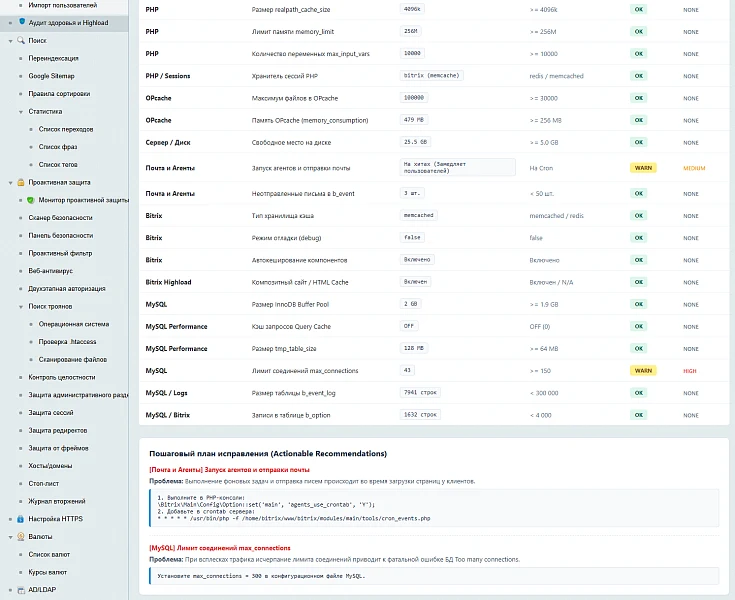This screenshot has width=735, height=600.
Task: Open Журнал вторжений item
Action: click(57, 502)
